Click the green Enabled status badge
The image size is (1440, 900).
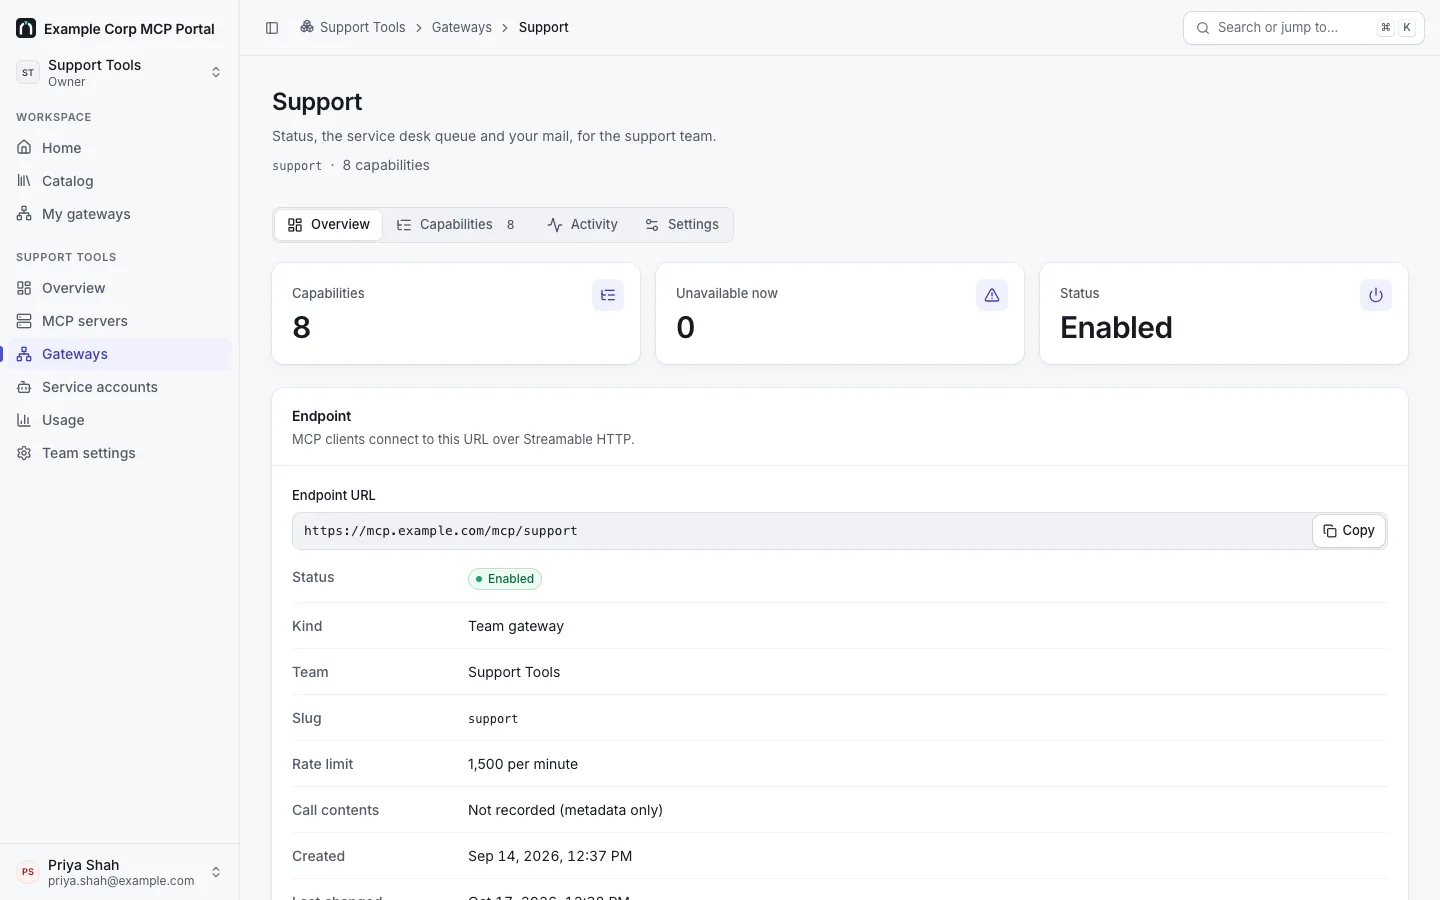505,579
